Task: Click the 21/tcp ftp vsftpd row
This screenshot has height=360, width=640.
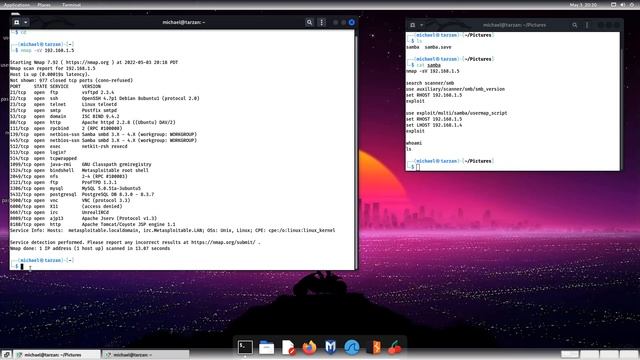Action: click(62, 92)
